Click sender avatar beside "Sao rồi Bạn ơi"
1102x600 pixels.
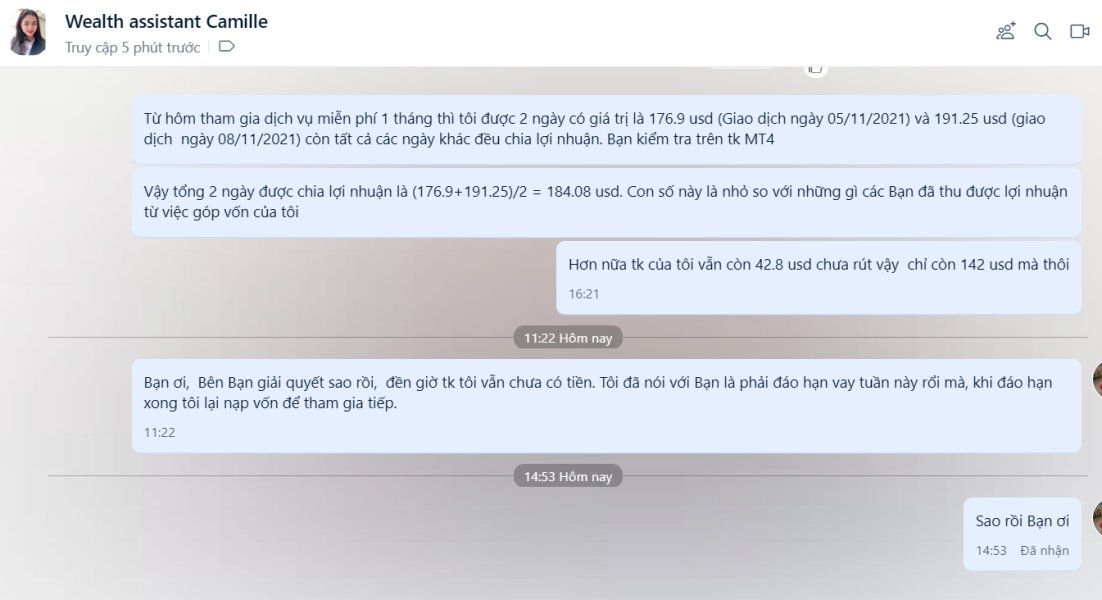(1097, 518)
